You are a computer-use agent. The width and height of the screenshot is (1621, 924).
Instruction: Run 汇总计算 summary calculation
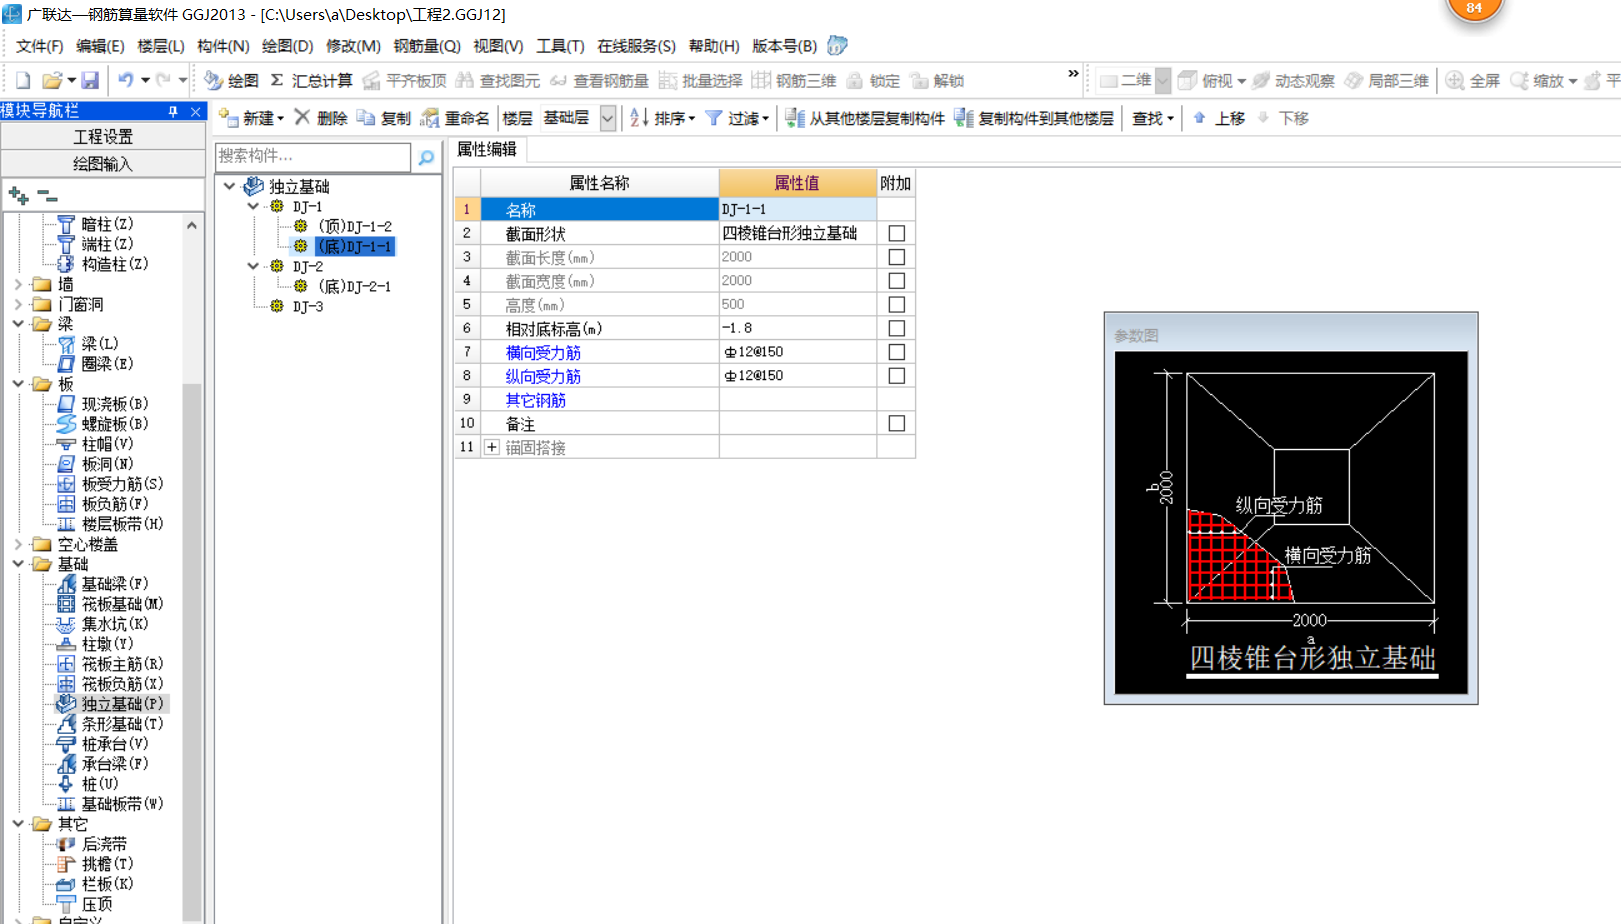point(311,80)
